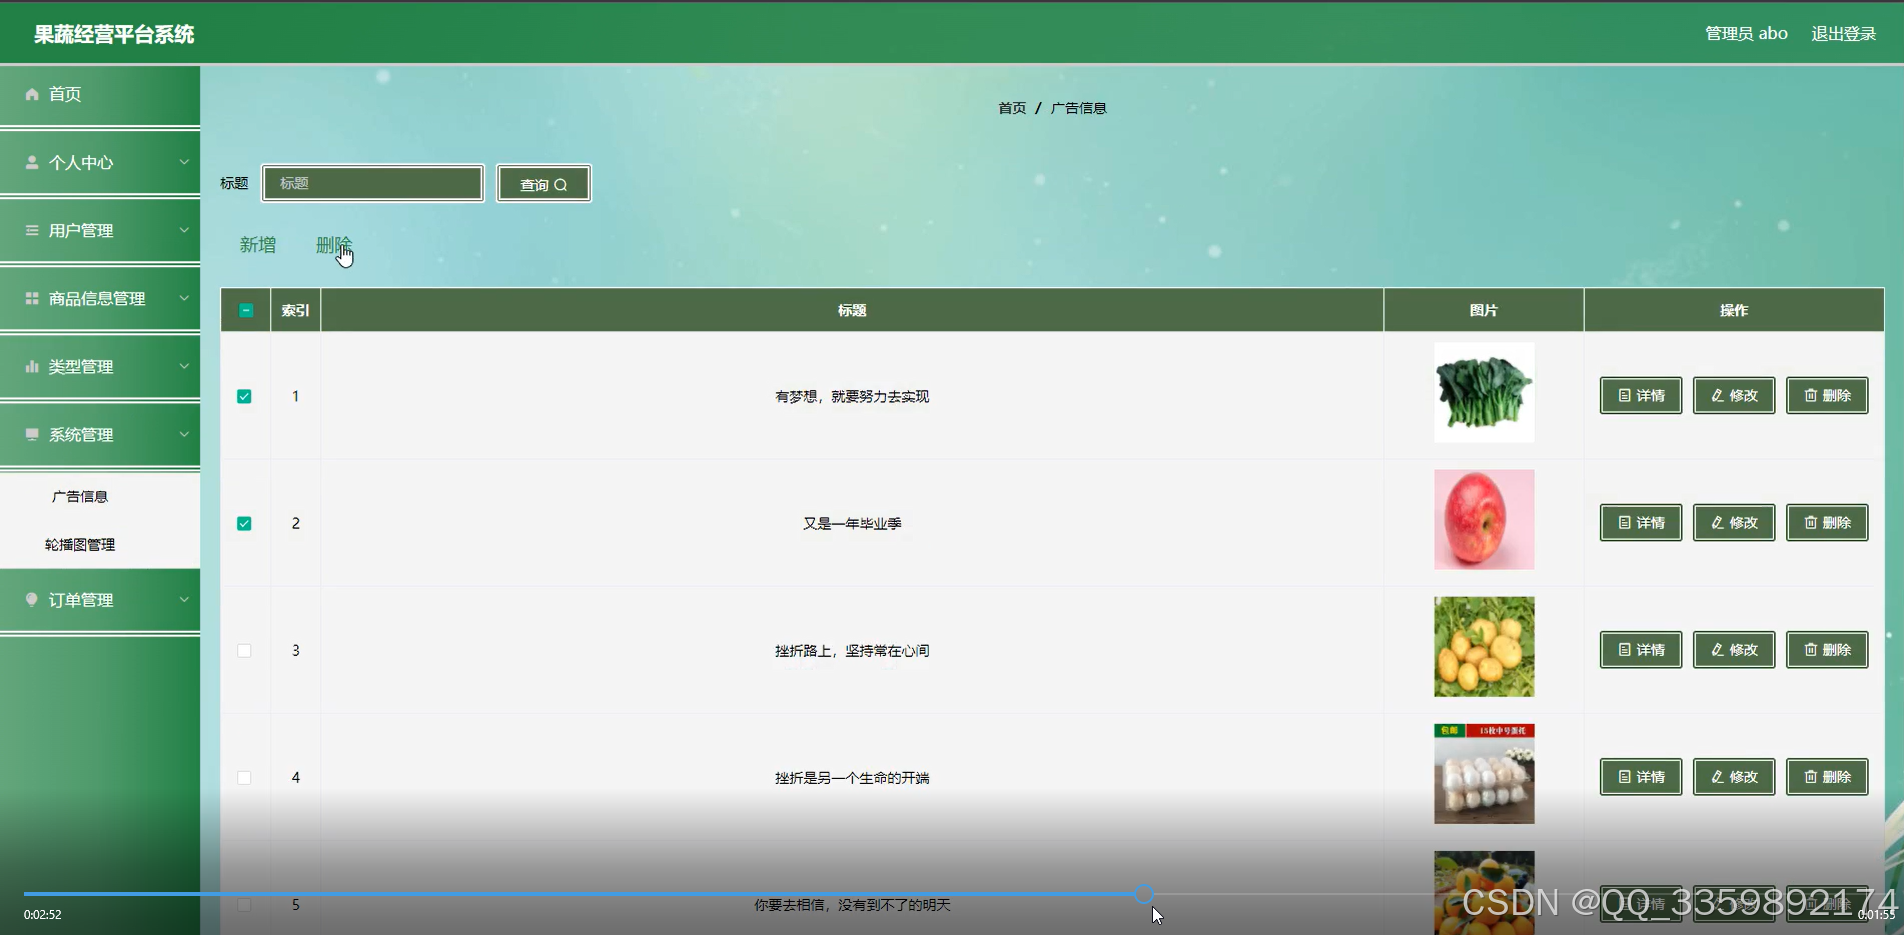Click the monitor icon beside 系统管理
Viewport: 1904px width, 935px height.
(x=32, y=434)
